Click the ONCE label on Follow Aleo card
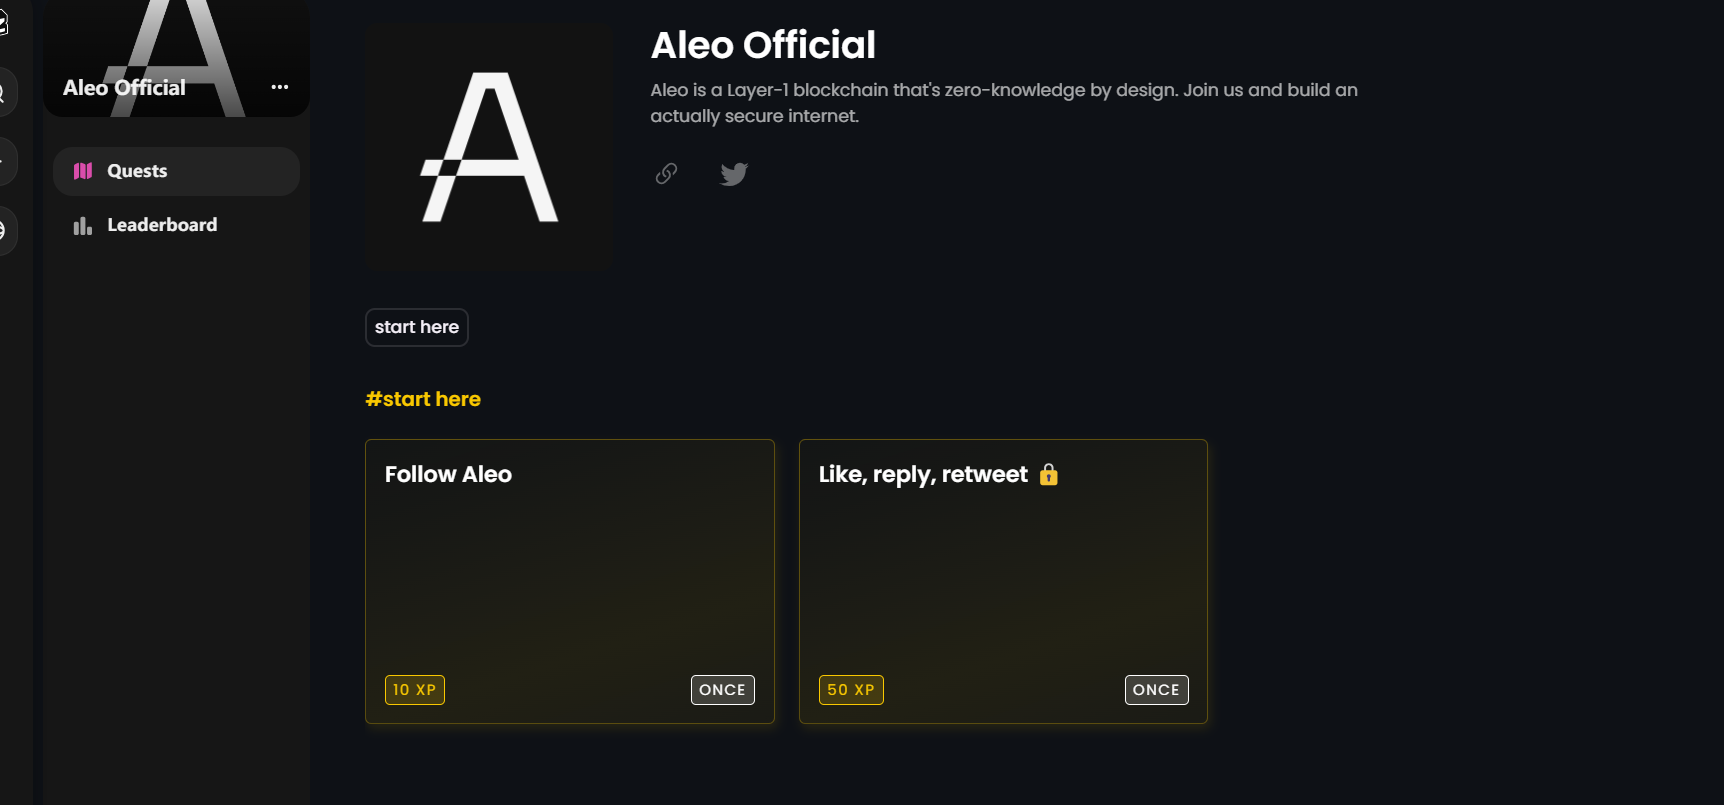Screen dimensions: 1724x805 tap(723, 690)
